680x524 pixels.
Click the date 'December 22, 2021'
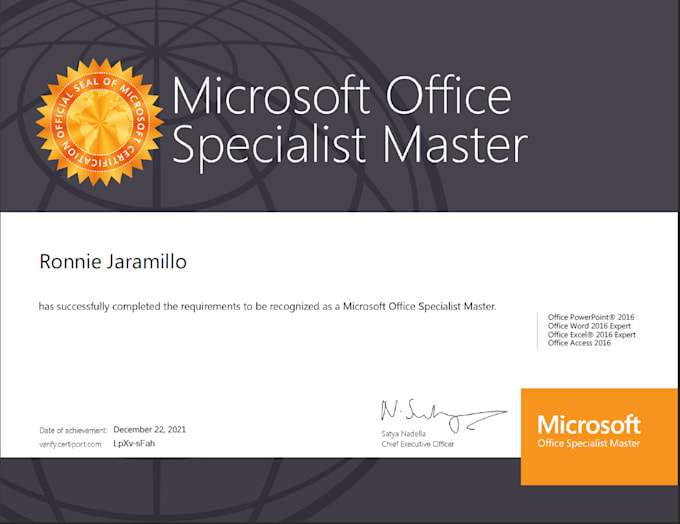[150, 429]
